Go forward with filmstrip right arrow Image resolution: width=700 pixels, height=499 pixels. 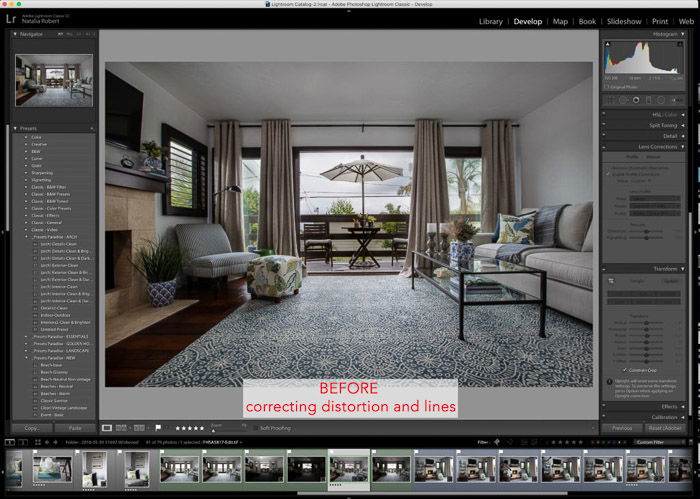coord(55,442)
